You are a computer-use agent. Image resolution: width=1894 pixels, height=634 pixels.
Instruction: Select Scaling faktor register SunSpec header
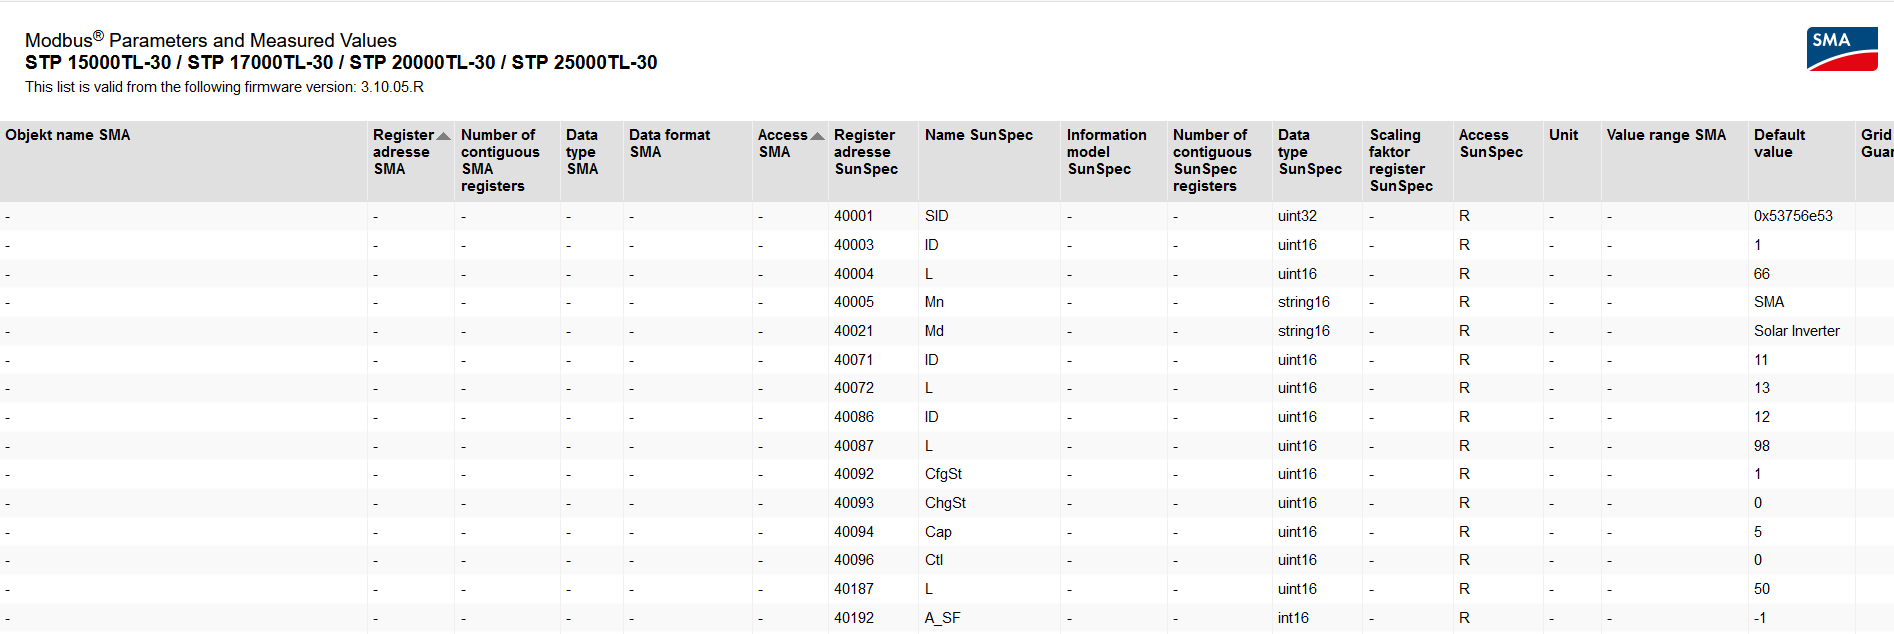1400,160
